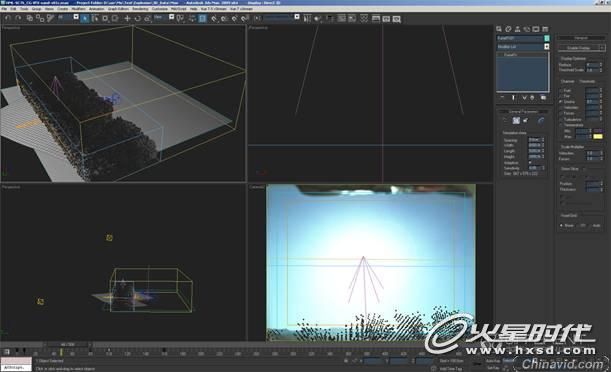Open the Utilities tab in command panel
Viewport: 611px width, 372px height.
[545, 29]
